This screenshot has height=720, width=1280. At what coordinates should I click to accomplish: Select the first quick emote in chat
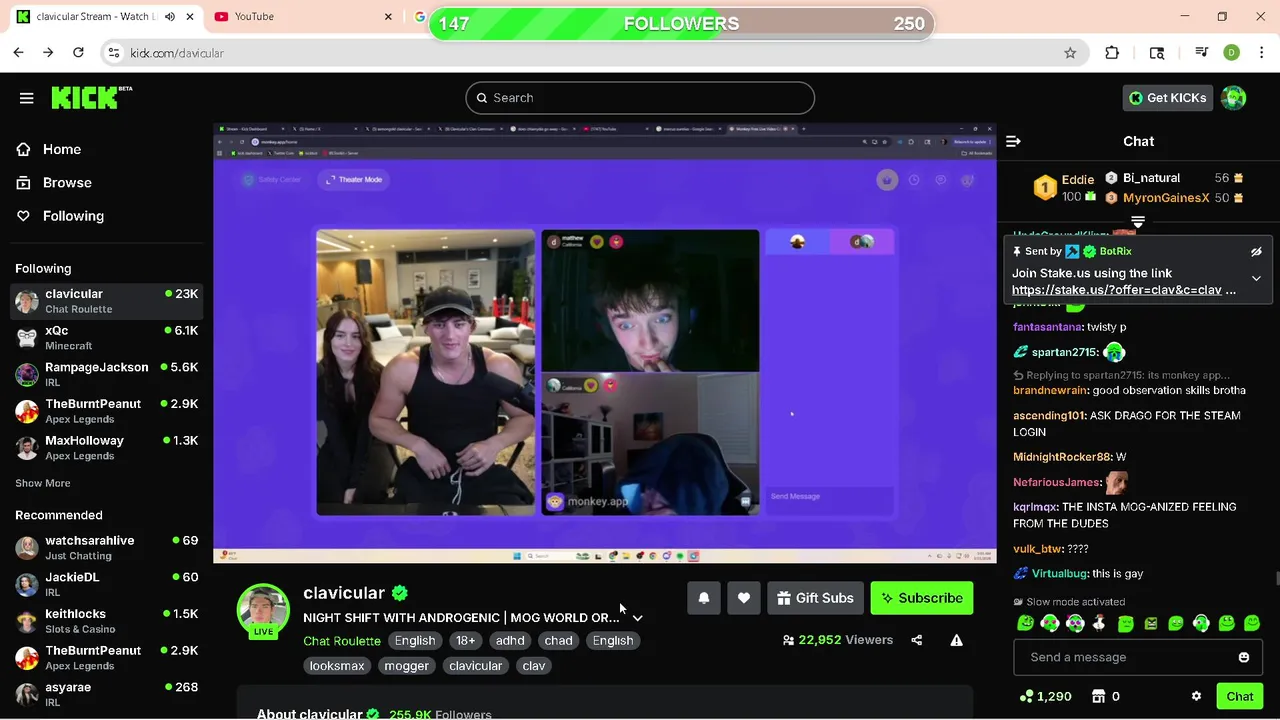pyautogui.click(x=1025, y=623)
